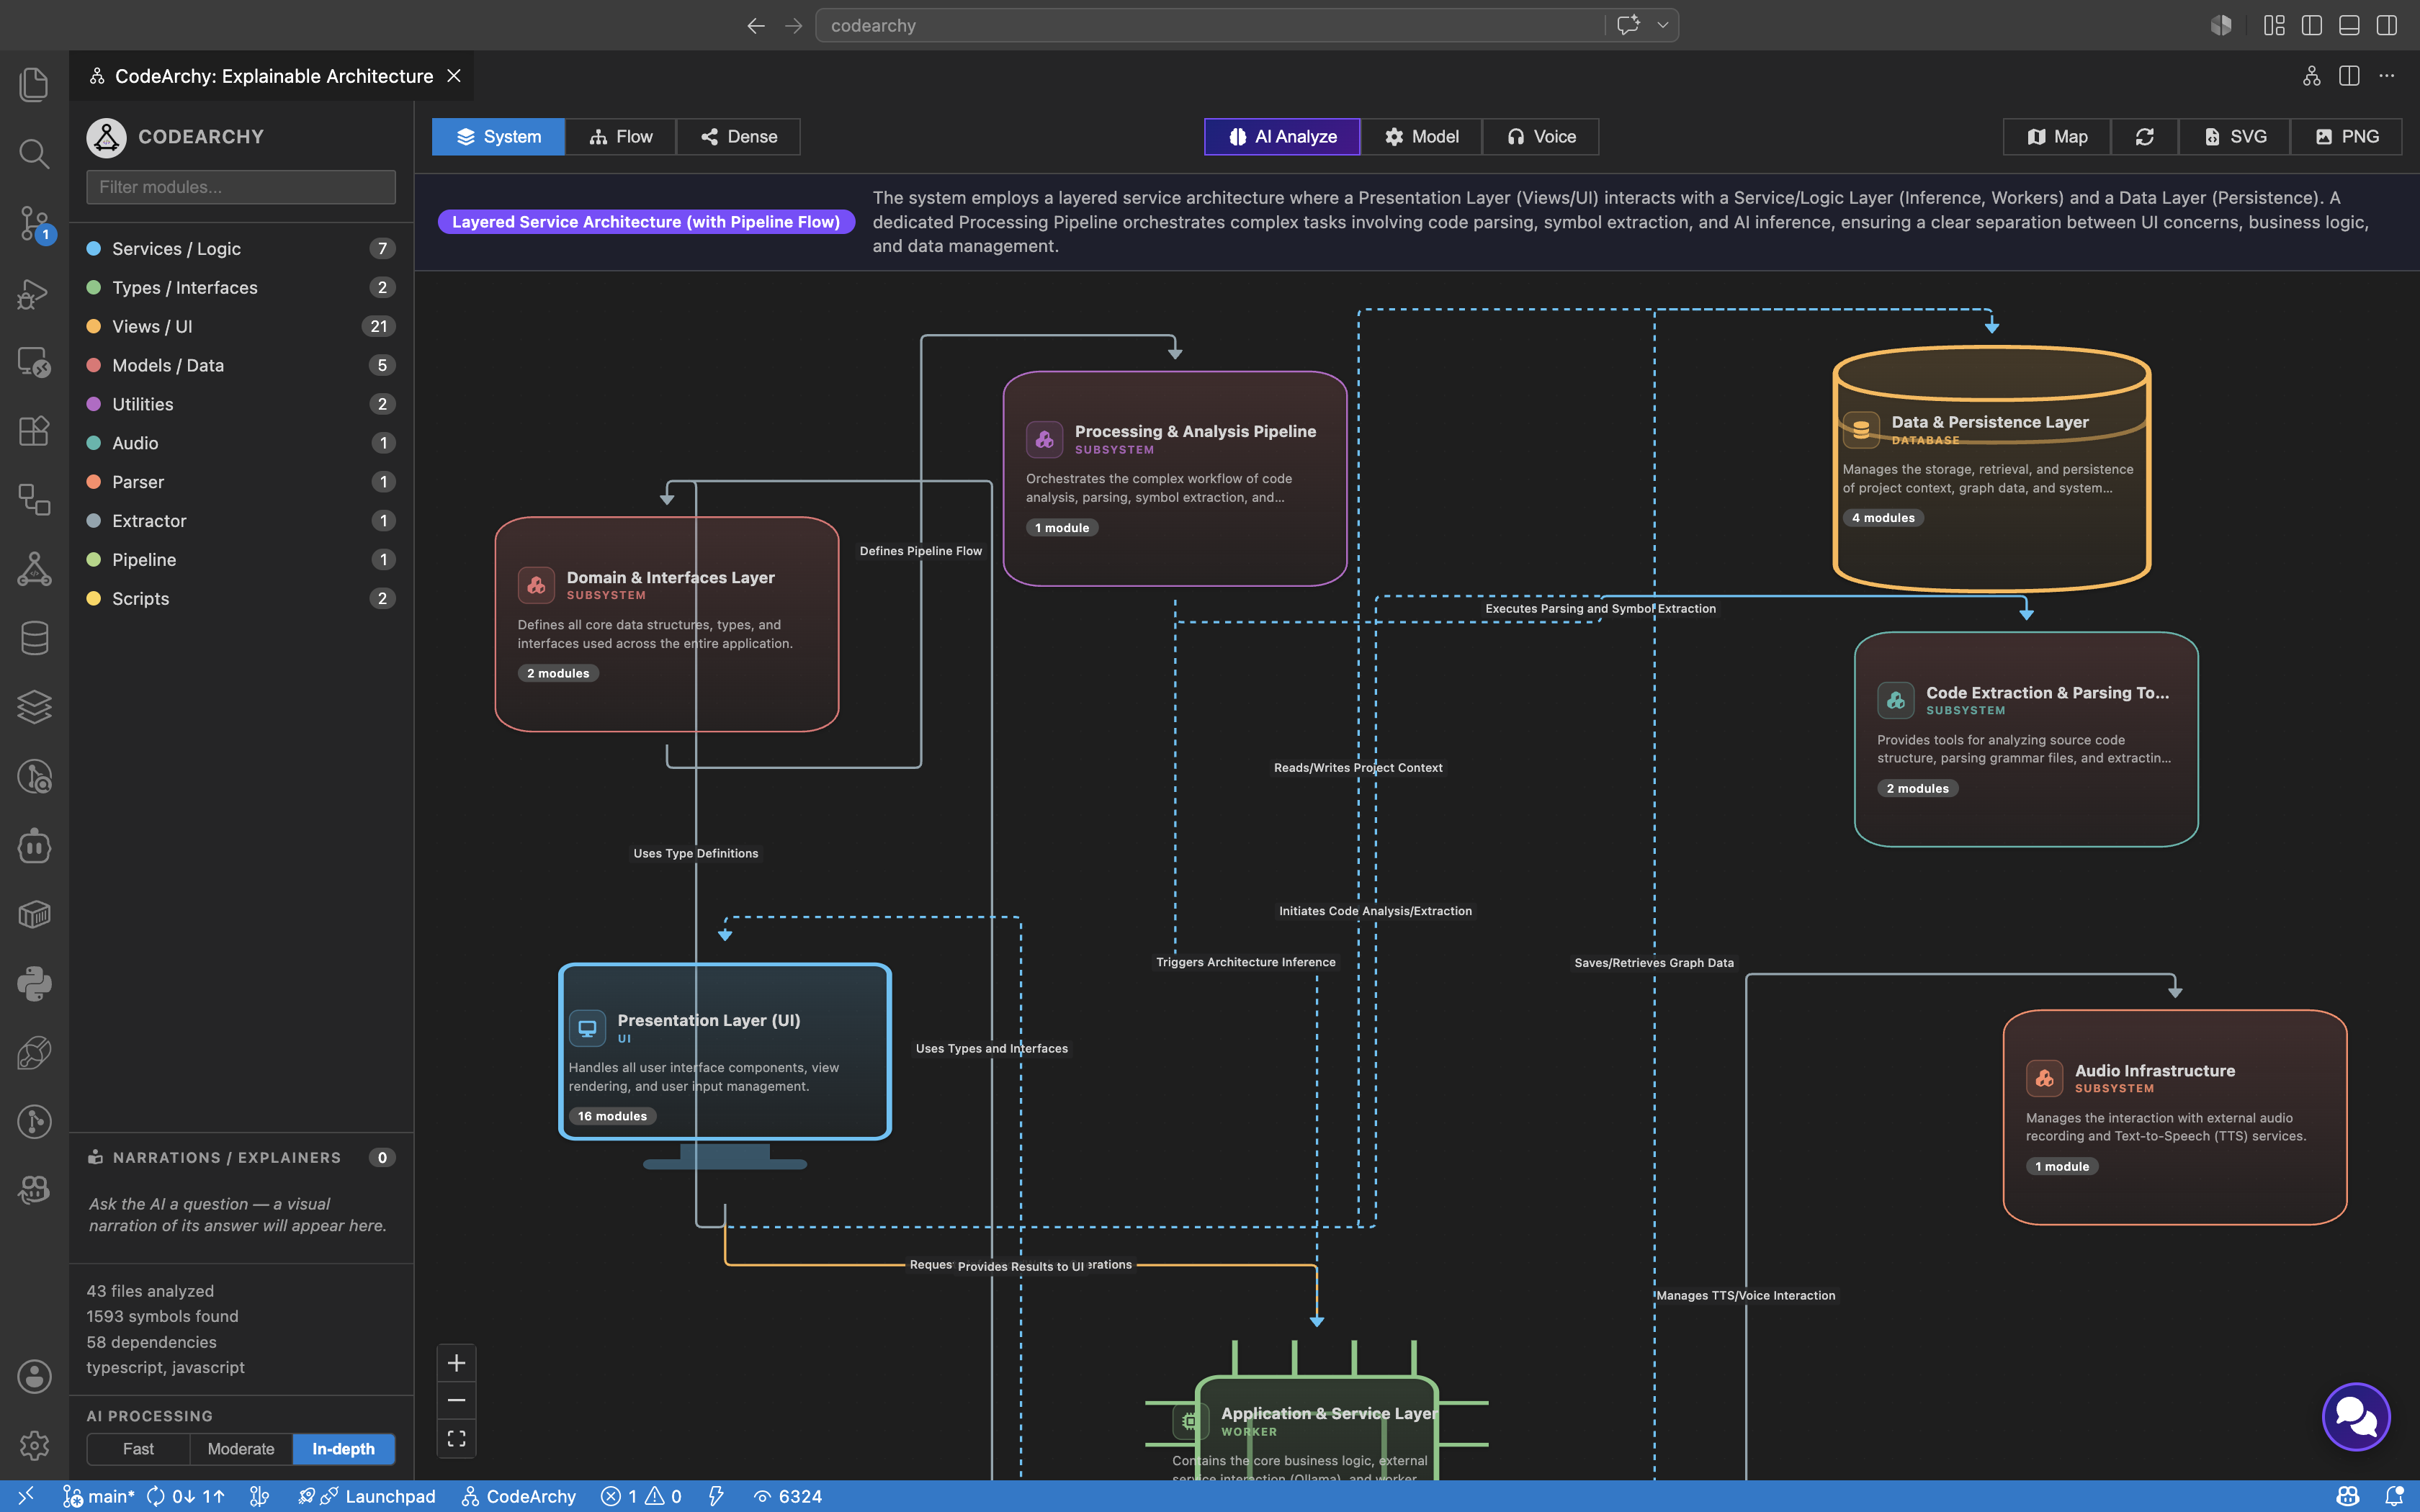
Task: Click the Voice button
Action: click(1540, 137)
